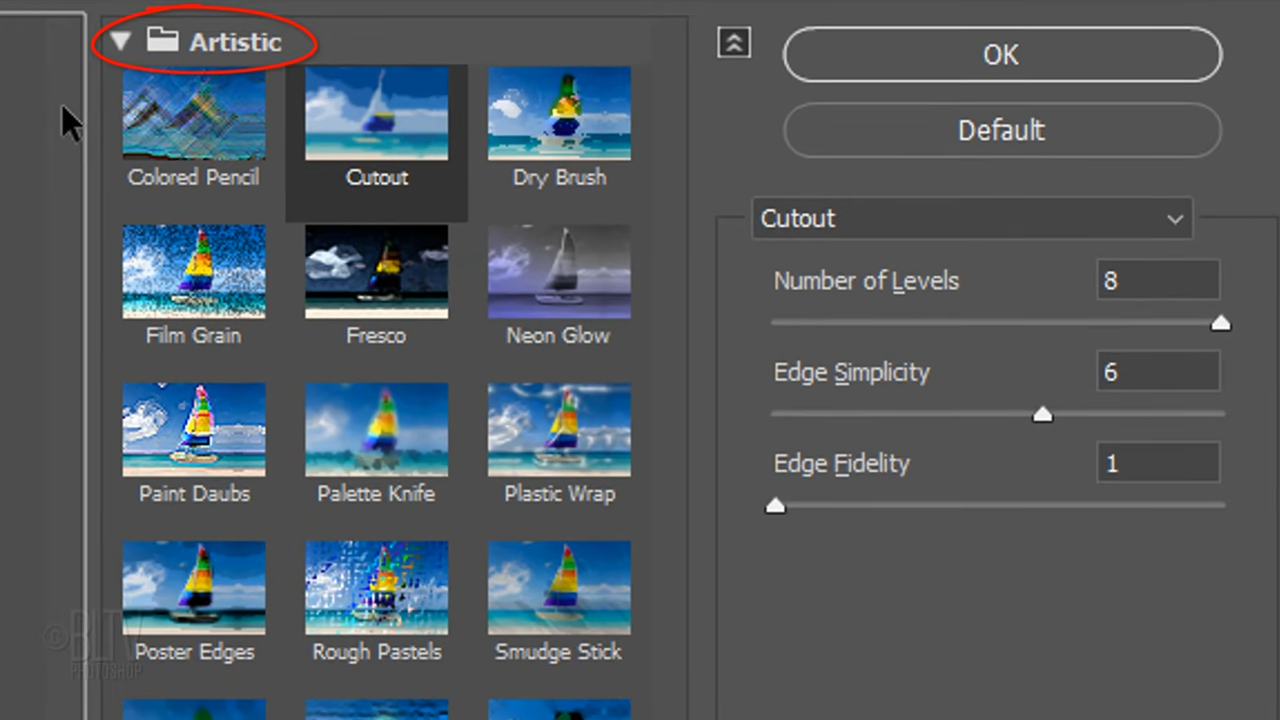This screenshot has height=720, width=1280.
Task: Select the Palette Knife filter
Action: click(x=376, y=428)
